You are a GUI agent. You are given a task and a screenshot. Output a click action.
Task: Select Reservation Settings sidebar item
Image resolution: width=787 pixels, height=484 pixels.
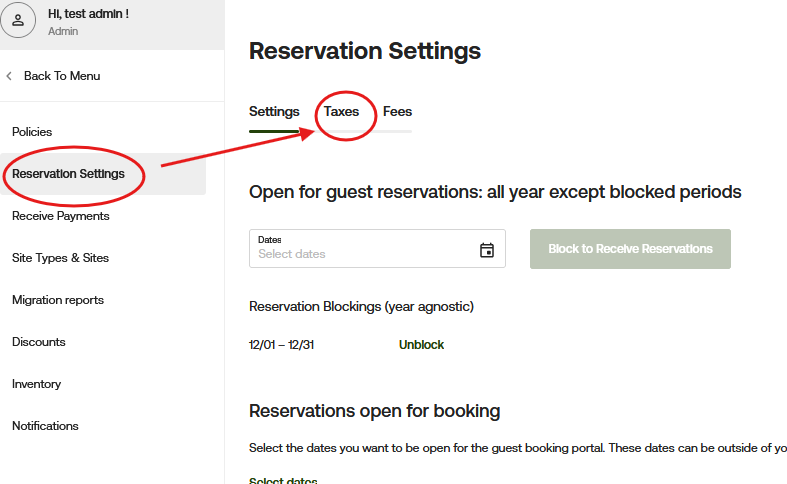68,174
